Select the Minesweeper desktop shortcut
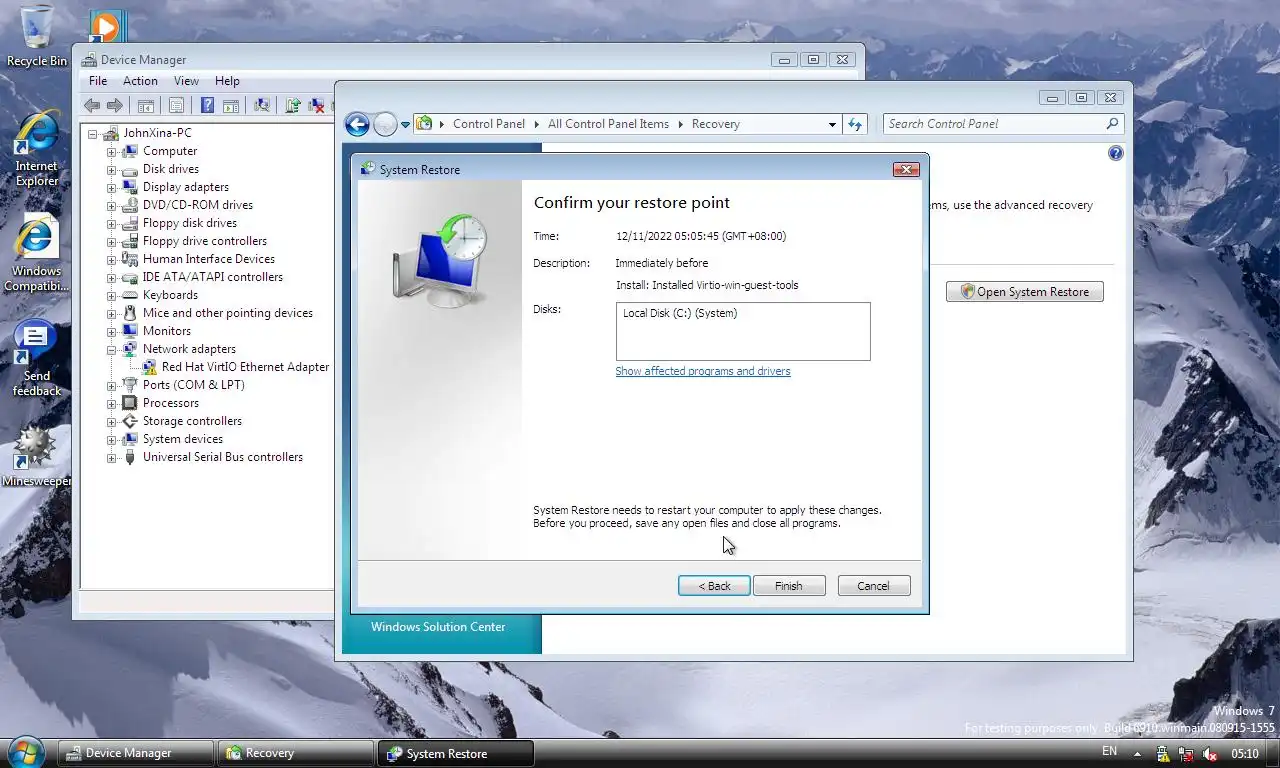This screenshot has height=768, width=1280. point(37,455)
